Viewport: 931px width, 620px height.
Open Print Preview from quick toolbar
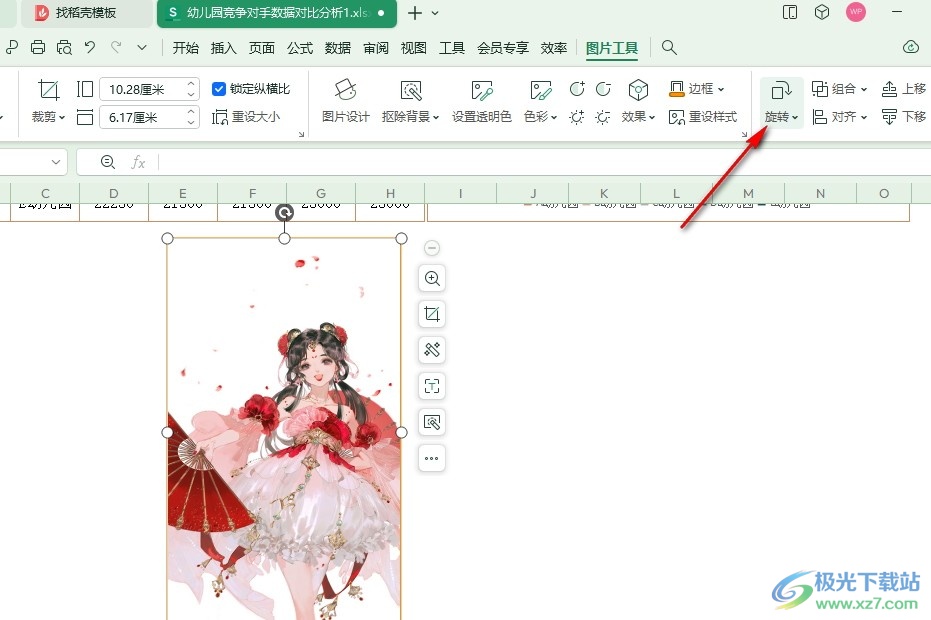click(64, 48)
